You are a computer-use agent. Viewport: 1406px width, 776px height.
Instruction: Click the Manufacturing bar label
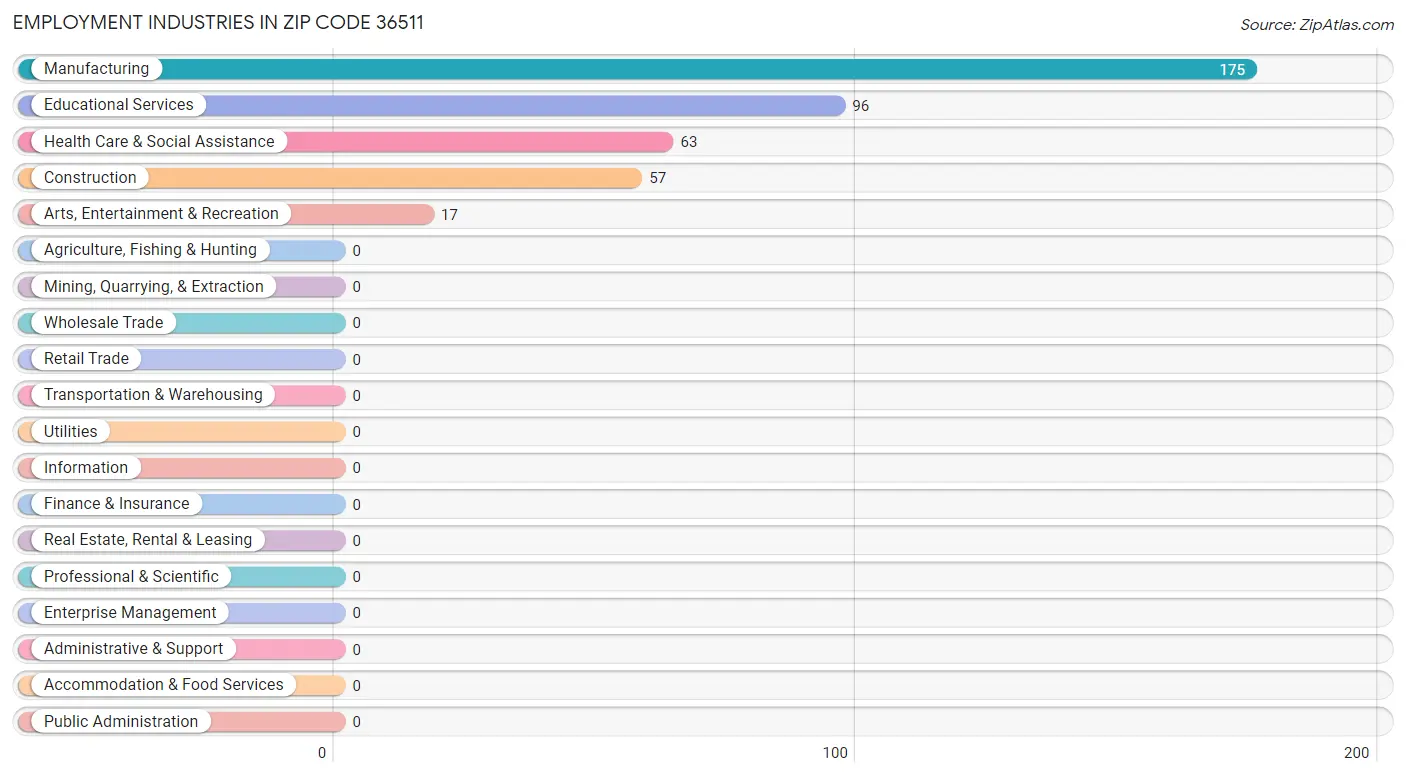click(96, 69)
